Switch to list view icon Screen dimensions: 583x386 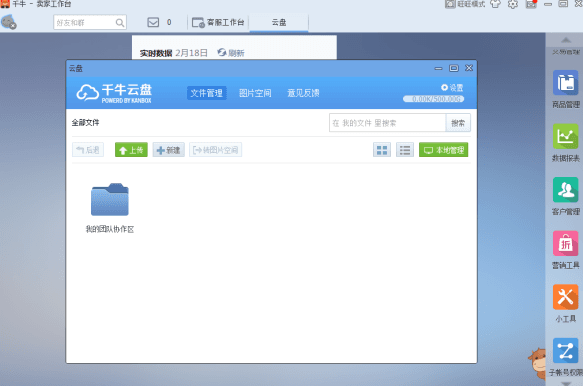tap(405, 150)
